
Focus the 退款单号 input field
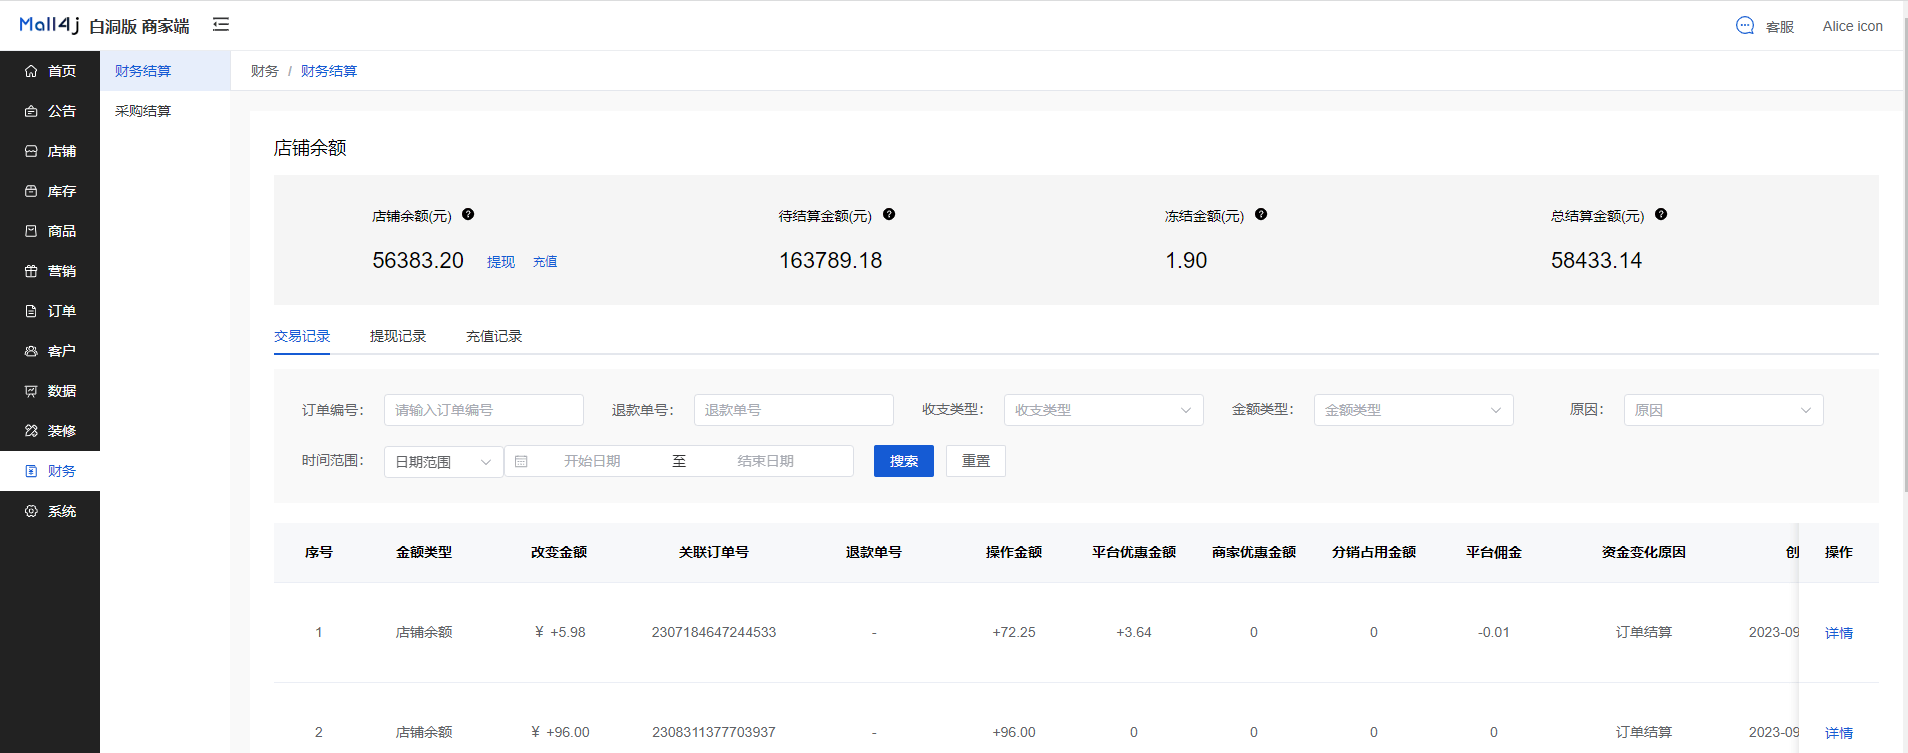pyautogui.click(x=794, y=410)
